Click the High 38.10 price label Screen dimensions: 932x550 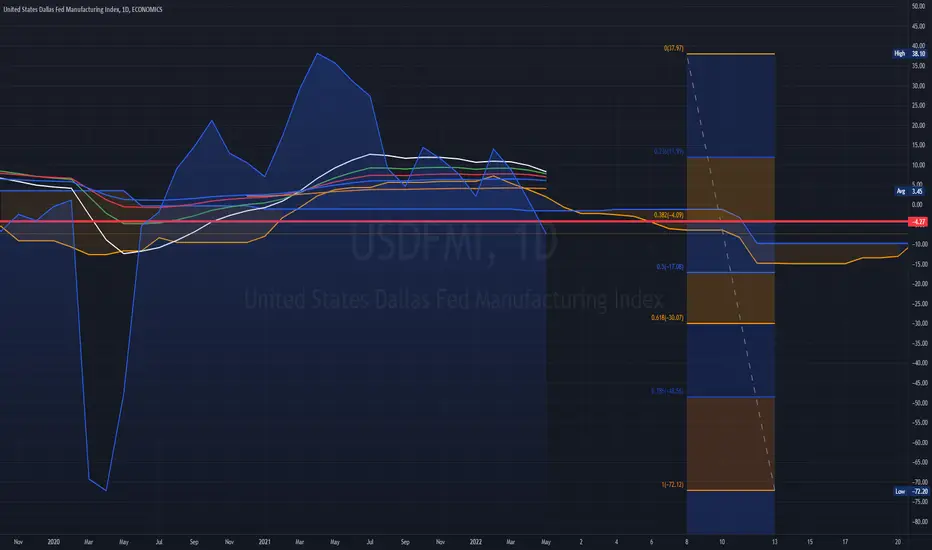[x=909, y=54]
